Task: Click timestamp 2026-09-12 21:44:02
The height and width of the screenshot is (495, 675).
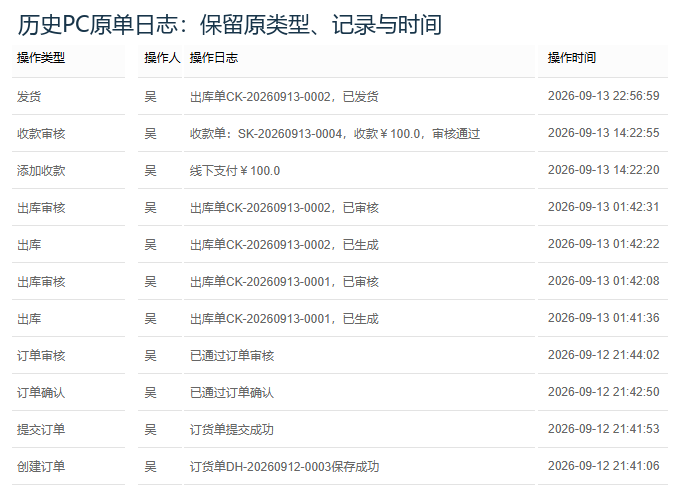Action: click(604, 355)
